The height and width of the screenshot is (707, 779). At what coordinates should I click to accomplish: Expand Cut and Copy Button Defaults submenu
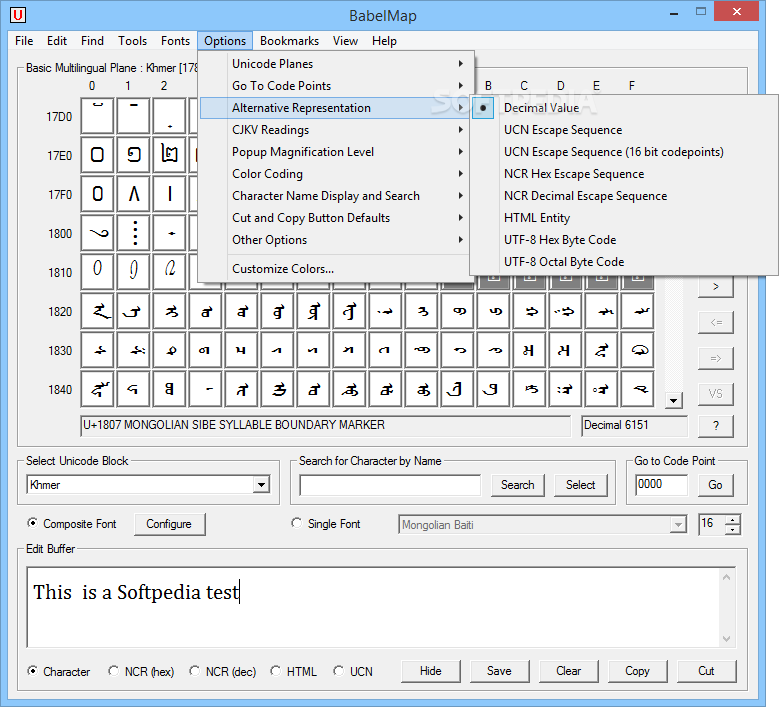pyautogui.click(x=336, y=218)
